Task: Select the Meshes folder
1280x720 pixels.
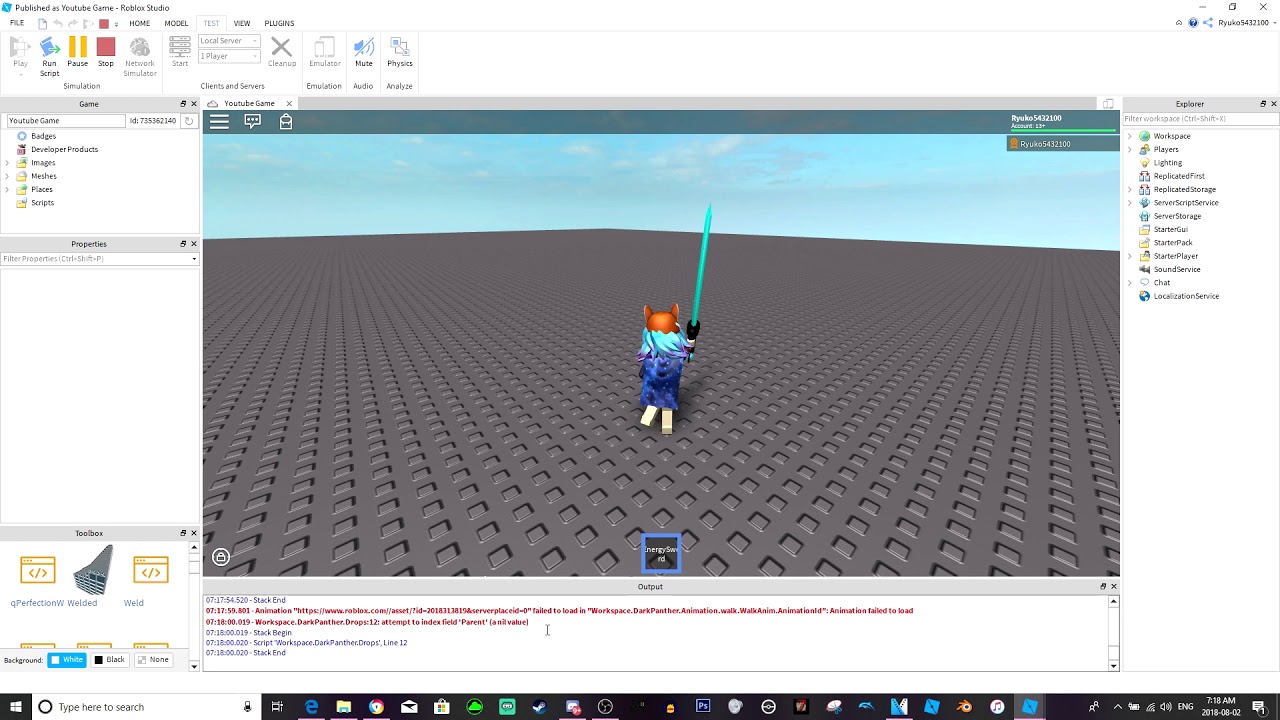Action: (x=43, y=176)
